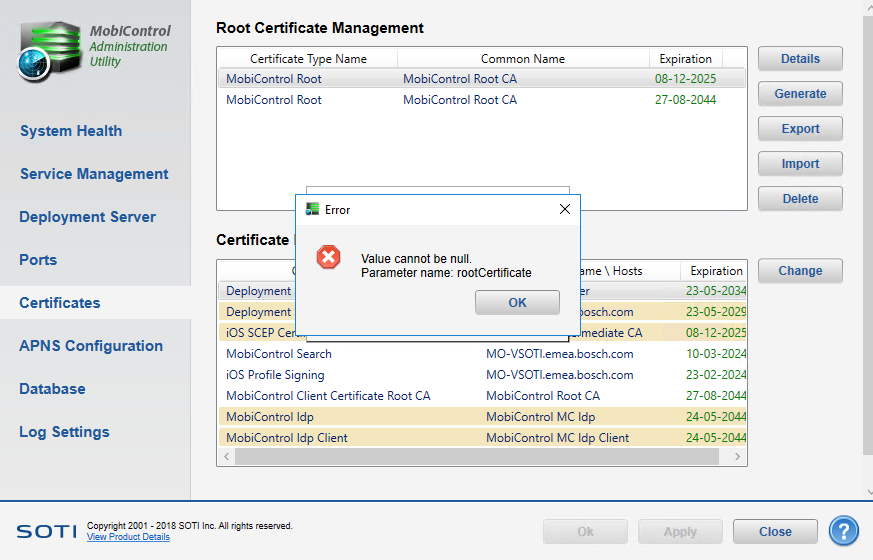Switch to the Ports section
Screen dimensions: 873x560
pyautogui.click(x=38, y=260)
